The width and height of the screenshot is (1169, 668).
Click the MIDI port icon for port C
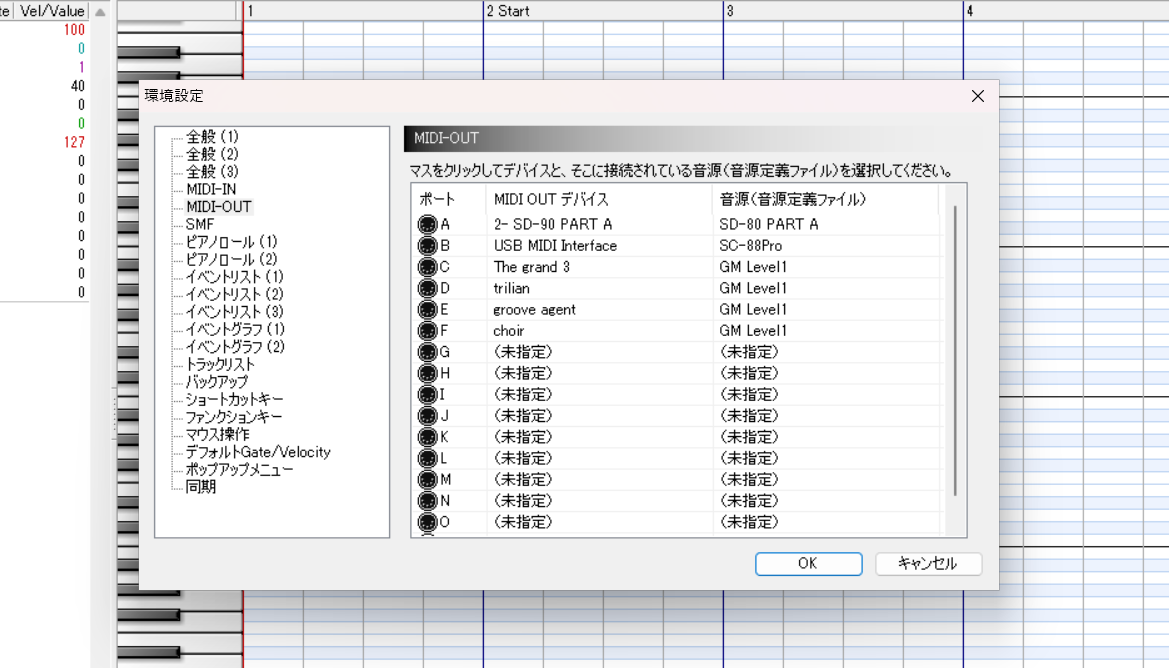point(427,267)
